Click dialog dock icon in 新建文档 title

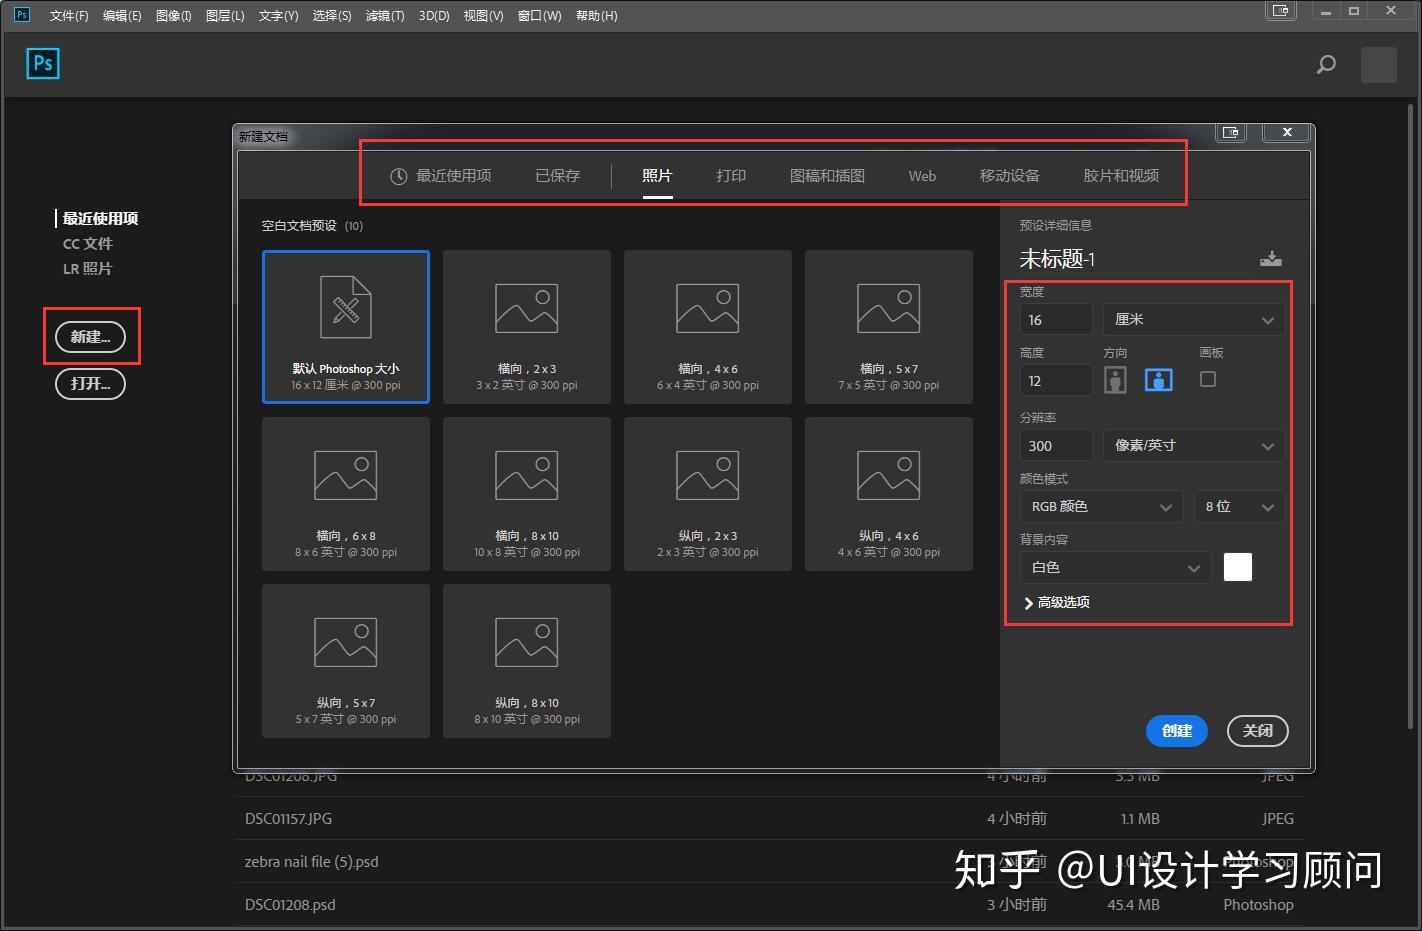click(1231, 132)
